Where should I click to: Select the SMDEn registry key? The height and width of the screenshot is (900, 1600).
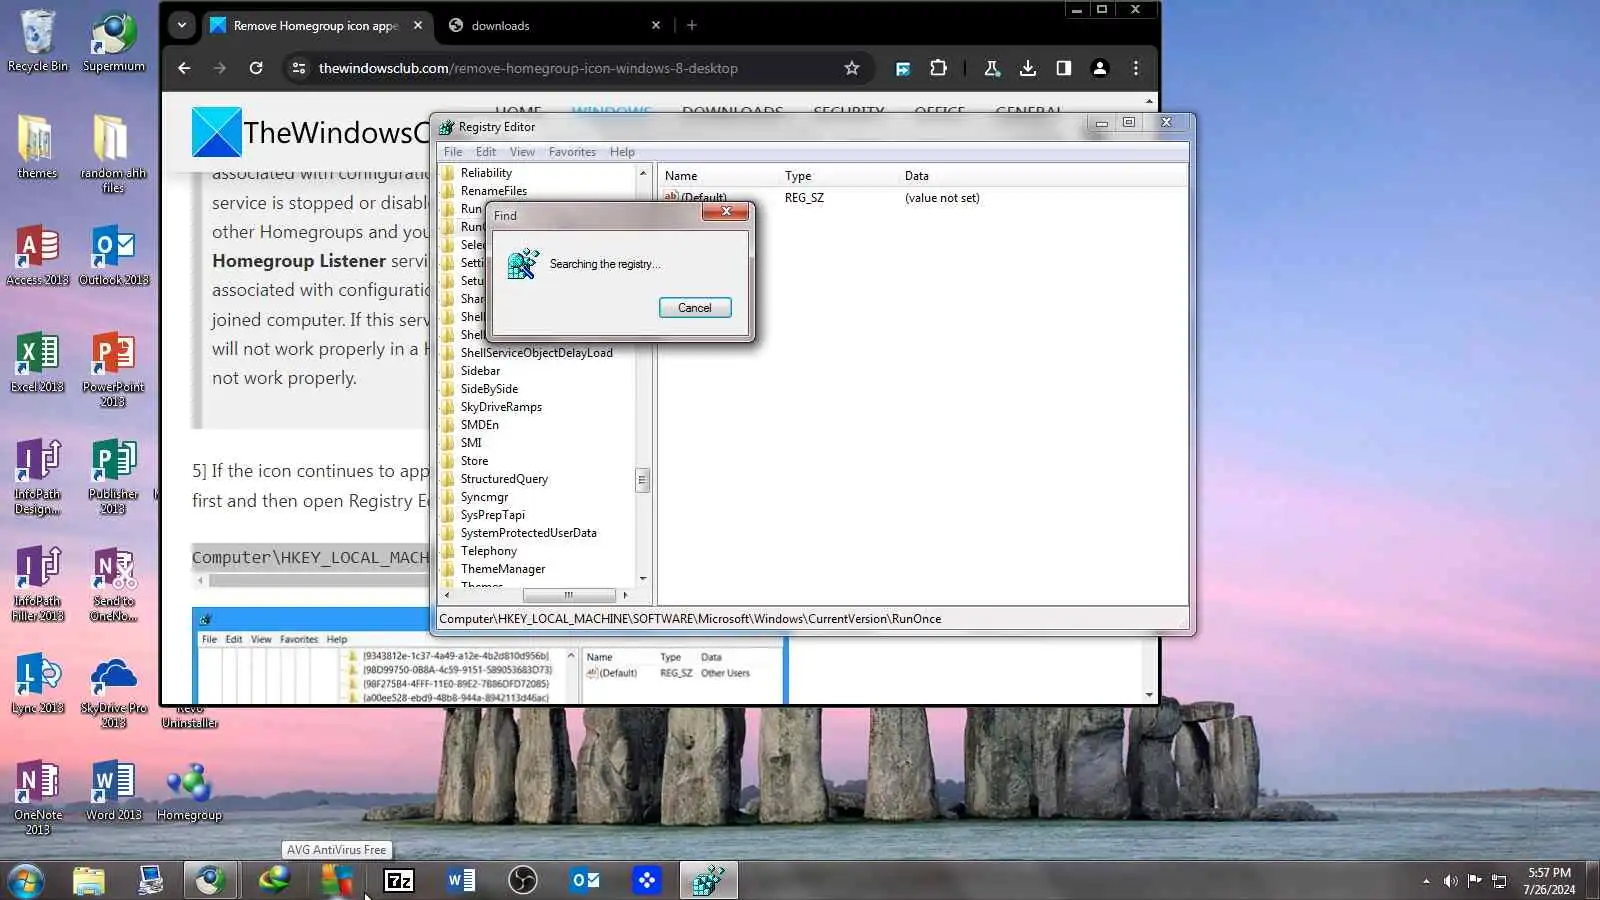[479, 425]
